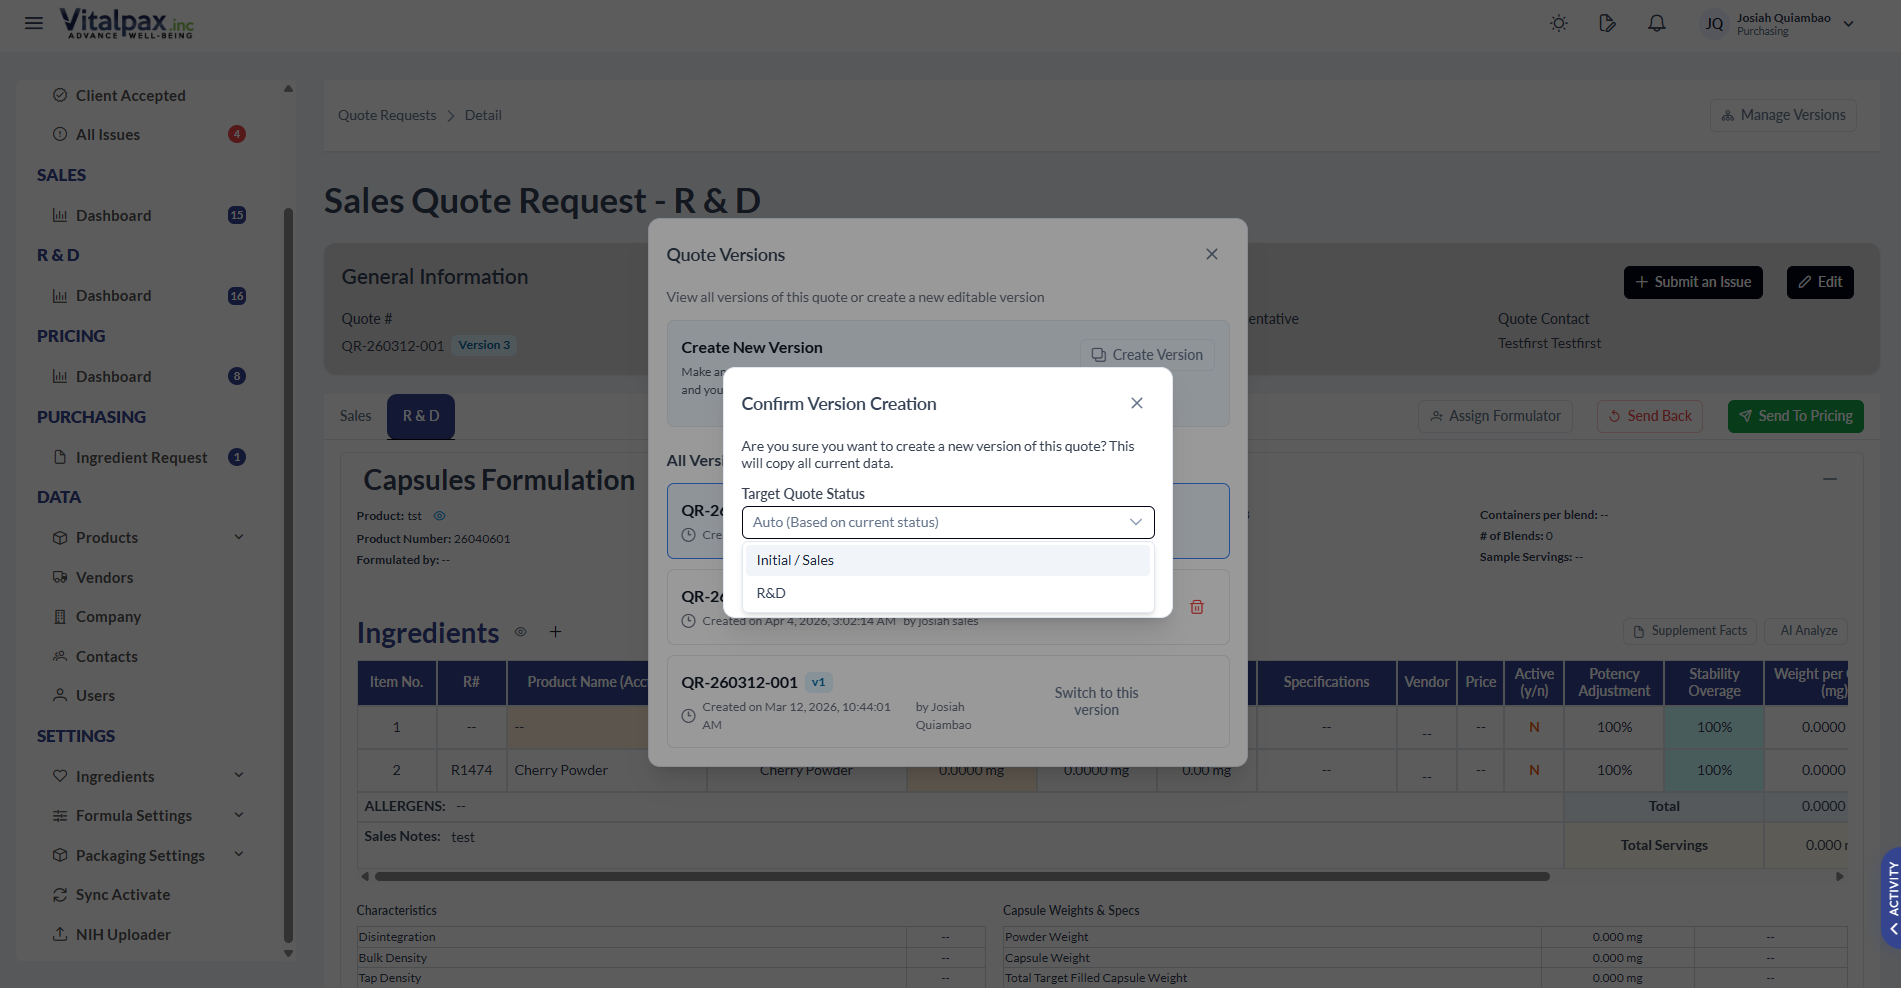Image resolution: width=1901 pixels, height=988 pixels.
Task: Click Create Version button
Action: [x=1147, y=355]
